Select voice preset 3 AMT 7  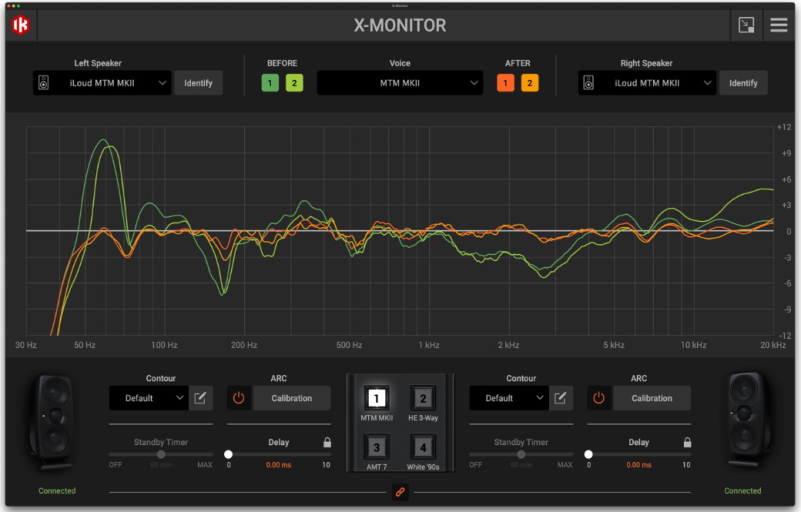tap(376, 447)
